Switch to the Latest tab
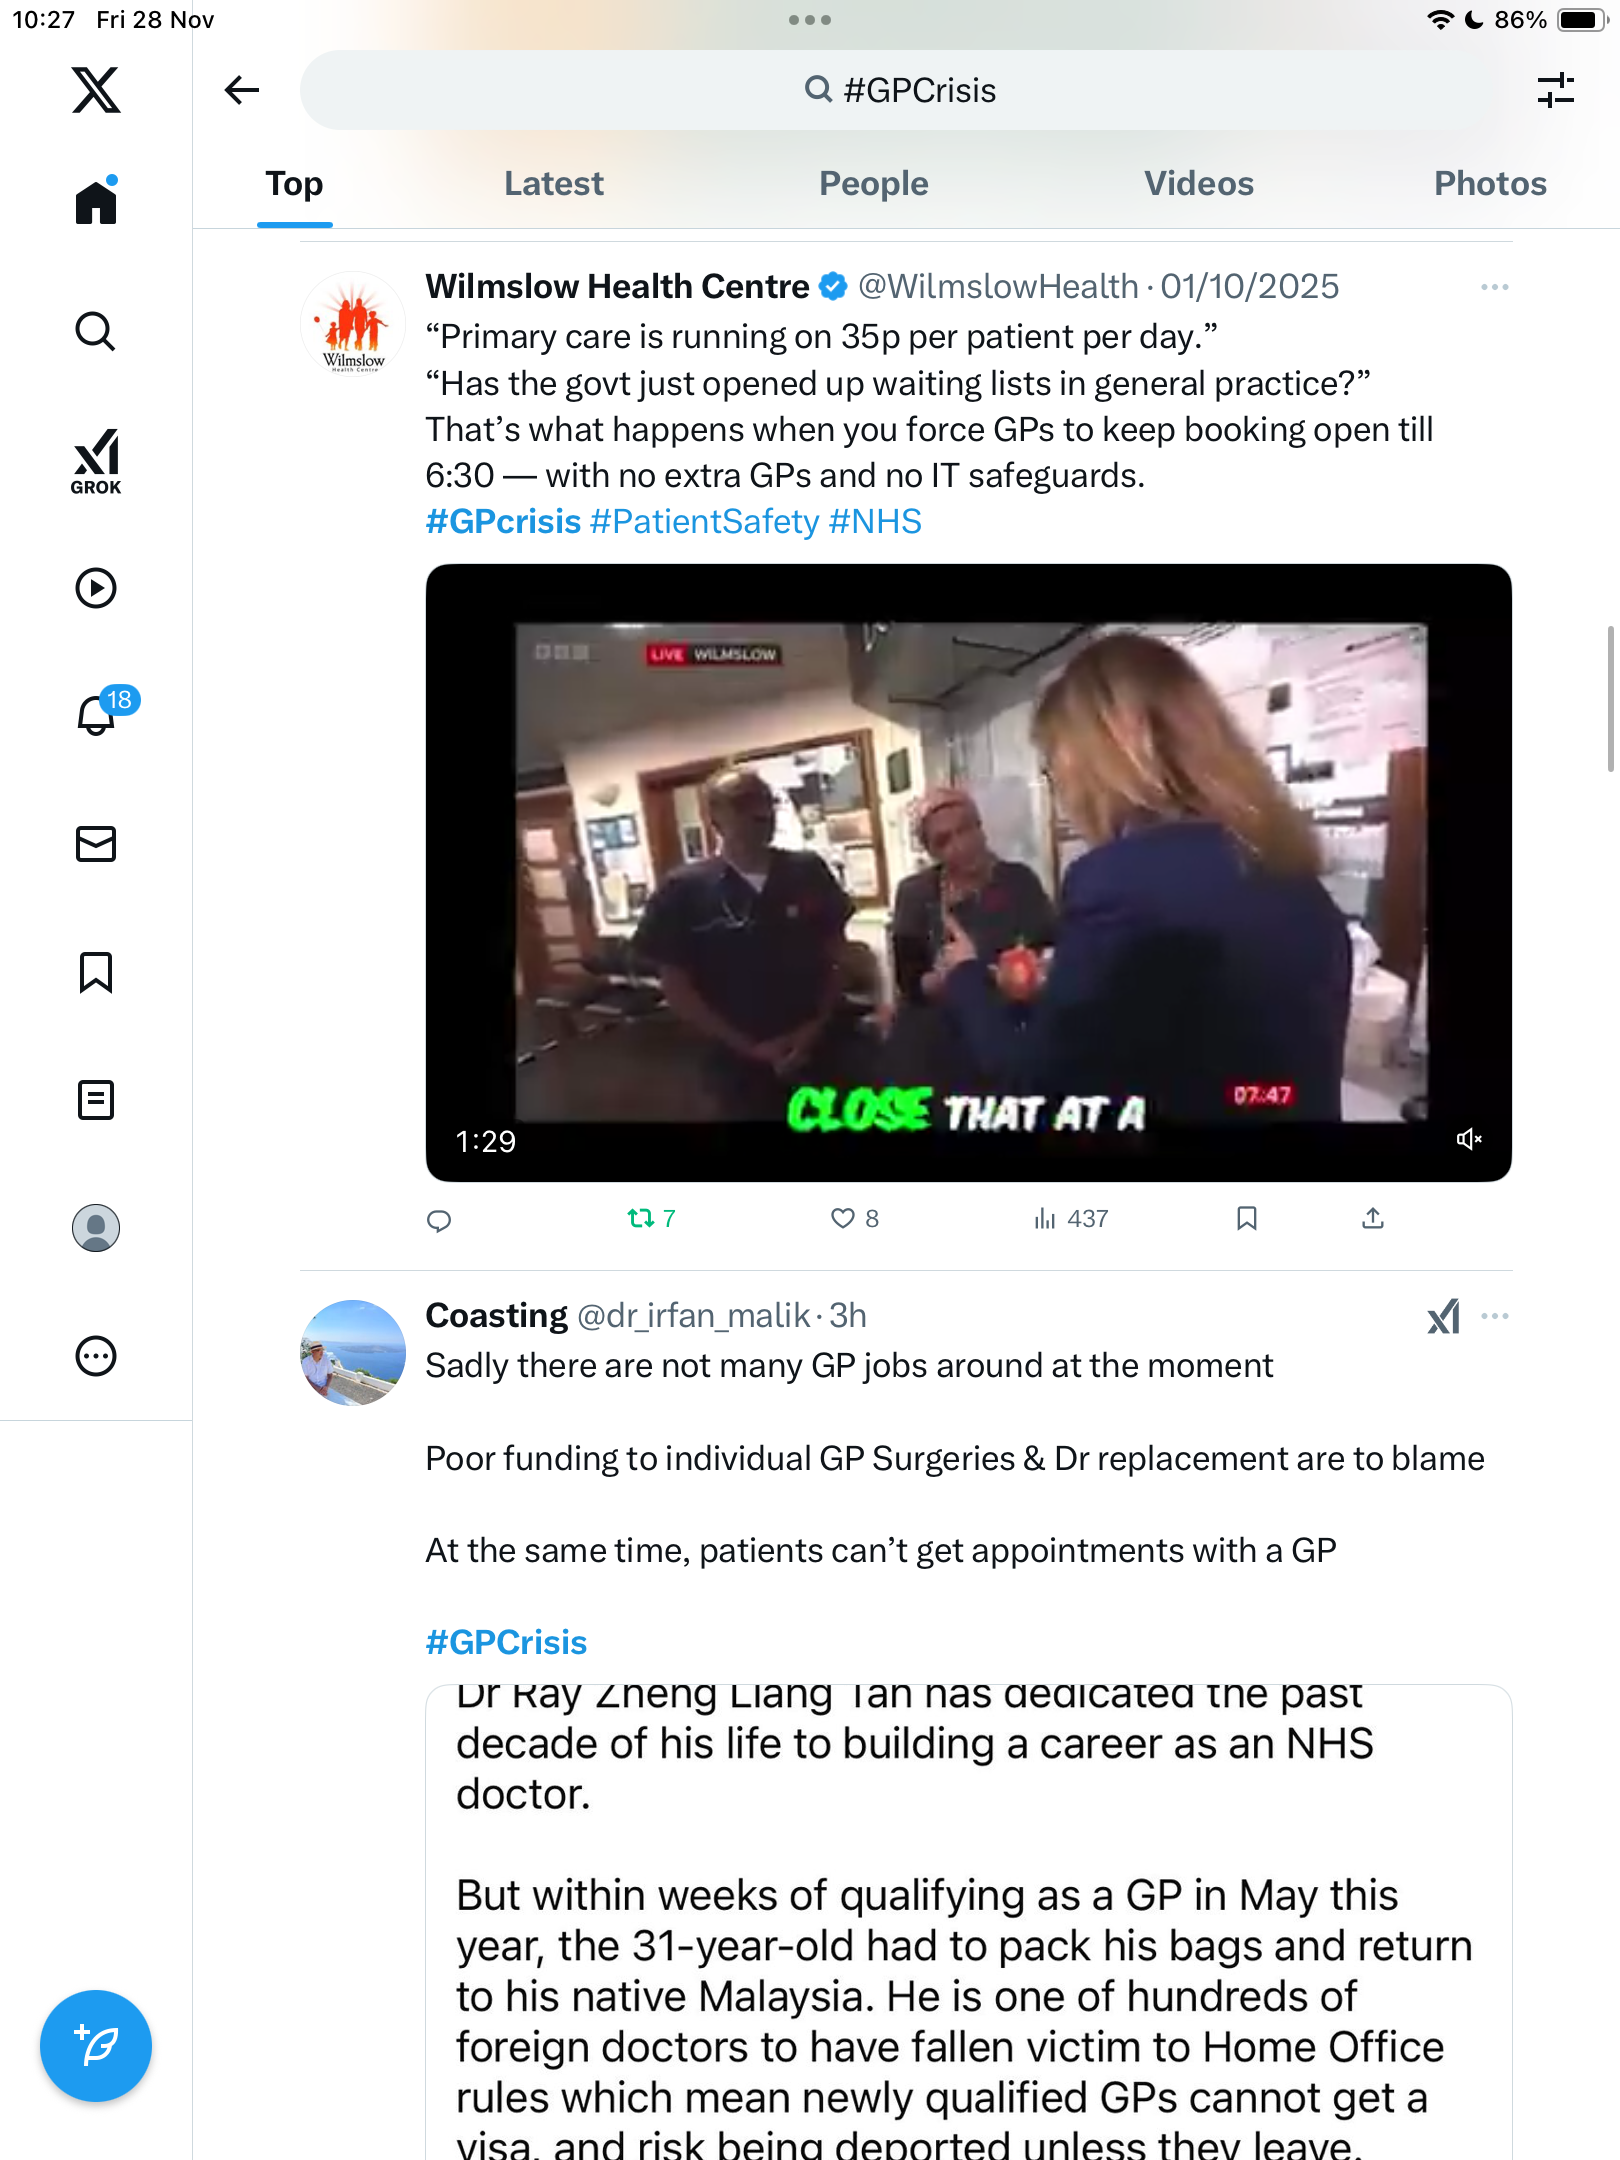1620x2160 pixels. click(x=553, y=184)
